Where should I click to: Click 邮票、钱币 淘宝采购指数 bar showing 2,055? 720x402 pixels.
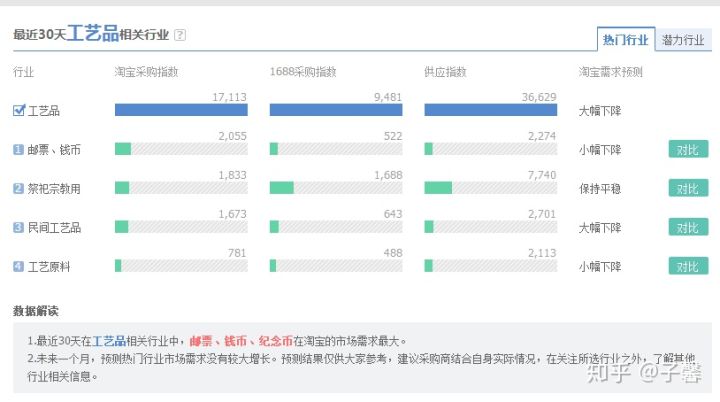181,149
